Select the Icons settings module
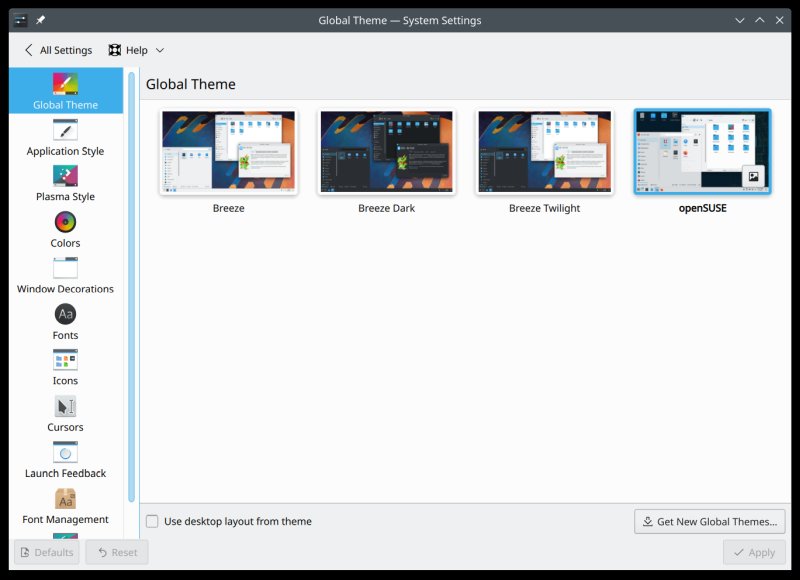This screenshot has width=800, height=580. (x=65, y=360)
